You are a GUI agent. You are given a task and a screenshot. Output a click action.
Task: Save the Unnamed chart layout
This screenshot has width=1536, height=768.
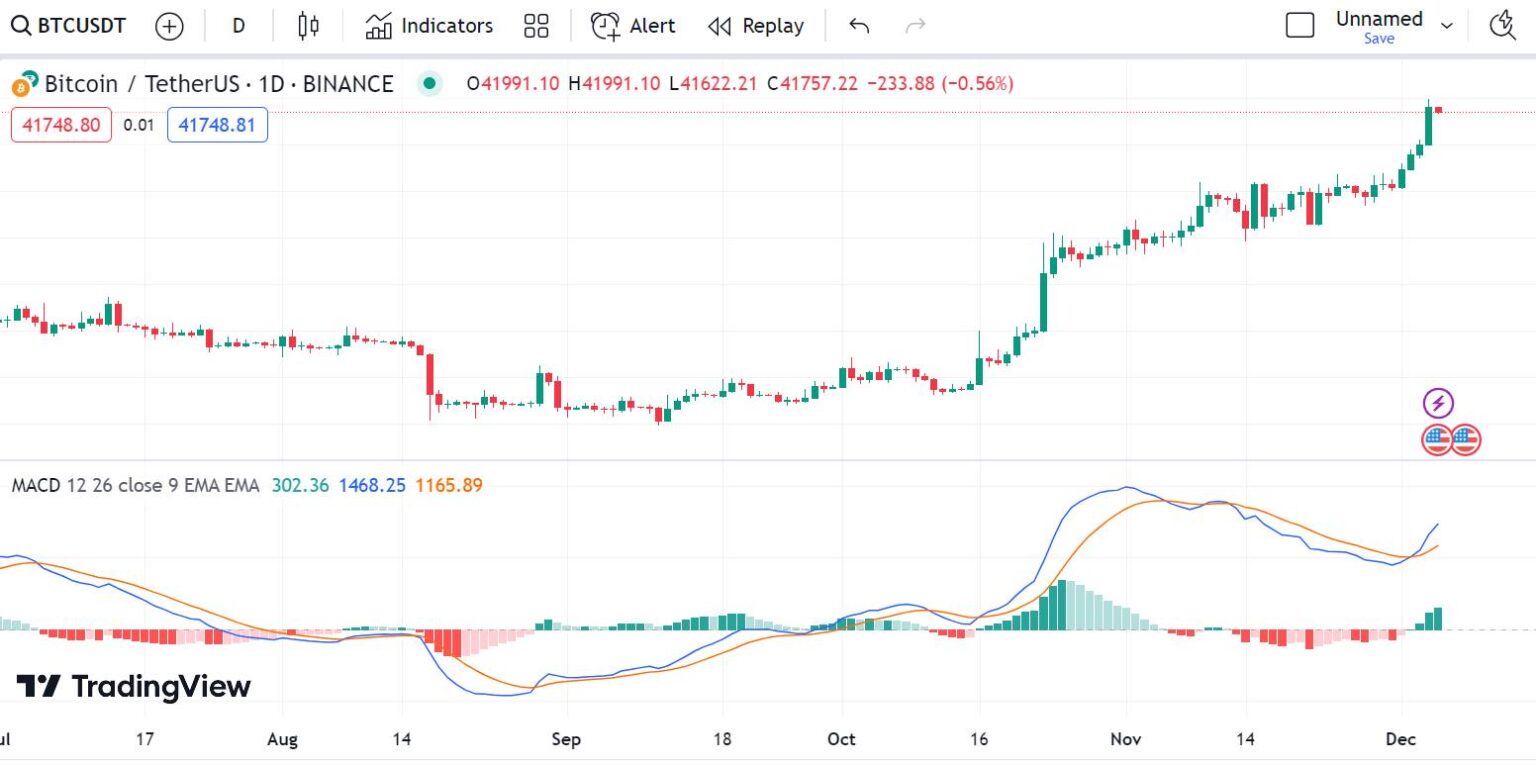[1379, 39]
